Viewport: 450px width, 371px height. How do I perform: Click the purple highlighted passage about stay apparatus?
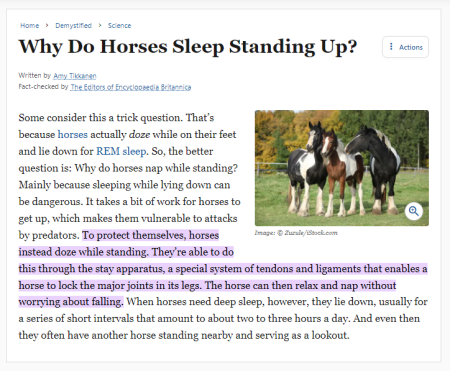pos(223,269)
